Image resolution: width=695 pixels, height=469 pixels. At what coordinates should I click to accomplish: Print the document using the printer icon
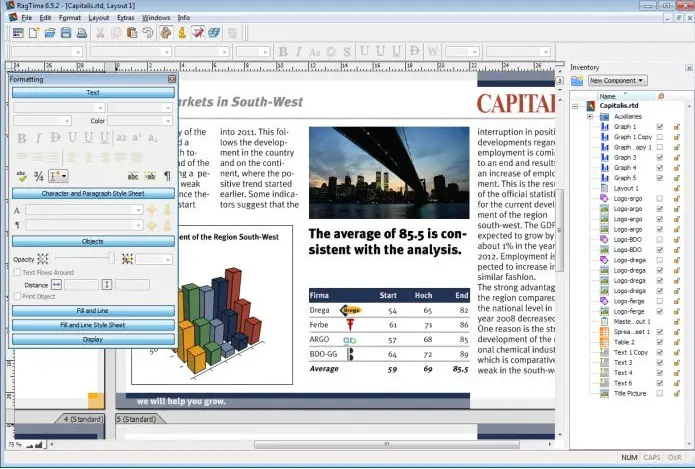coord(82,33)
